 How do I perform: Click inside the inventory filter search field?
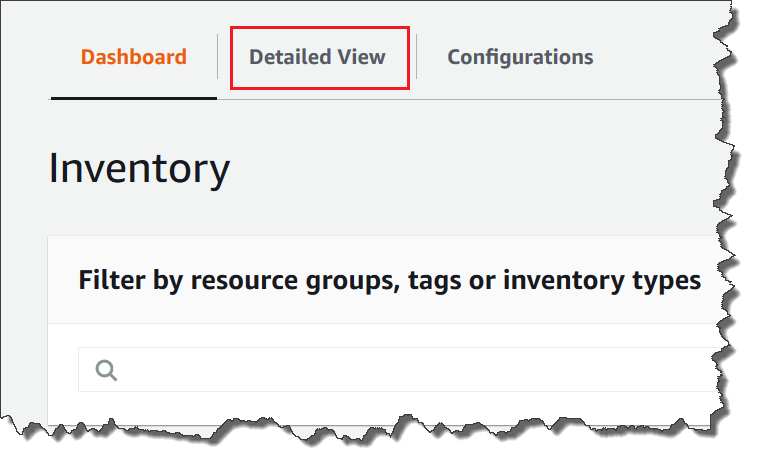[400, 370]
